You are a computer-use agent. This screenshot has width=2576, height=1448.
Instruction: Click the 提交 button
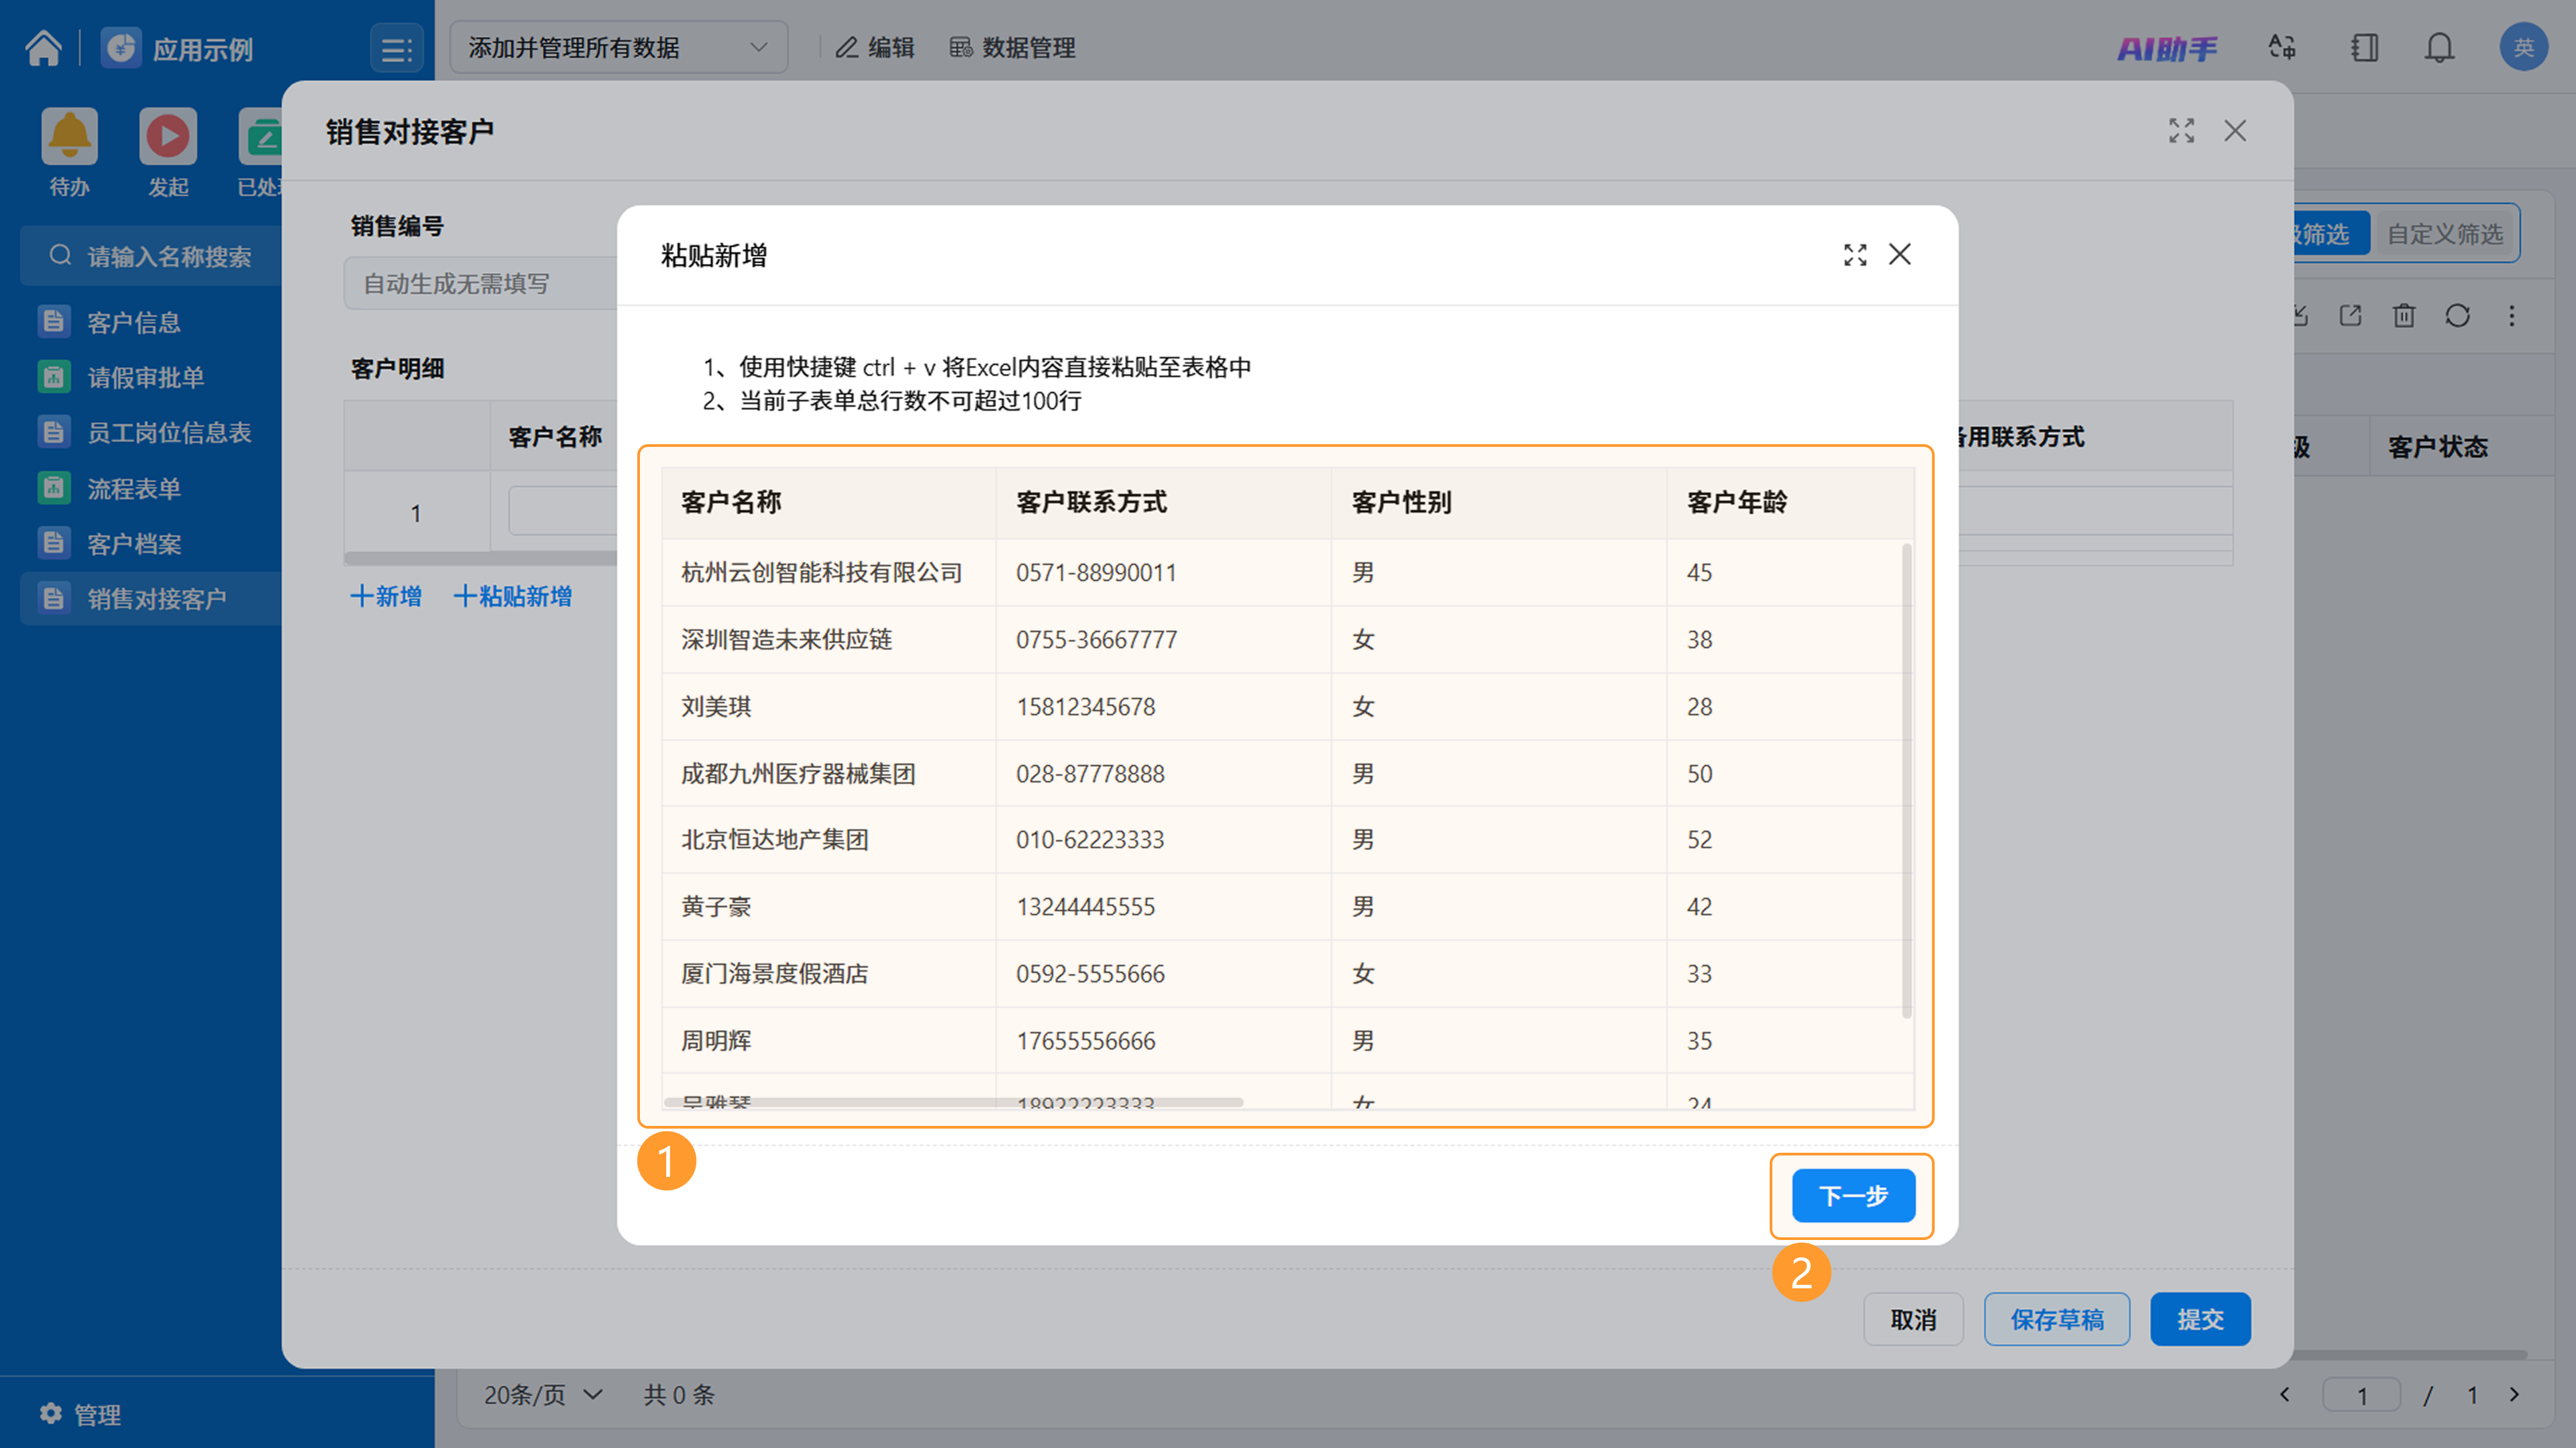(x=2200, y=1319)
